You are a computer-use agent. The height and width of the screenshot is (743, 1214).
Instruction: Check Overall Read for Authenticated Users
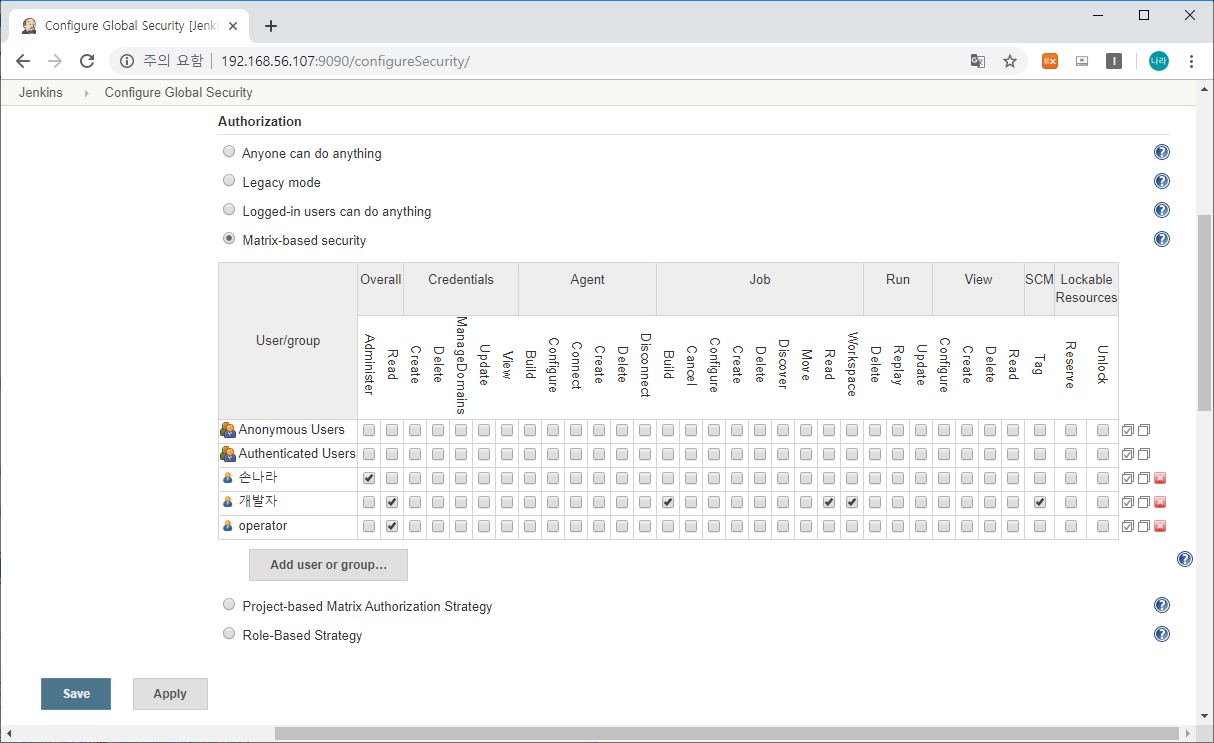(392, 454)
